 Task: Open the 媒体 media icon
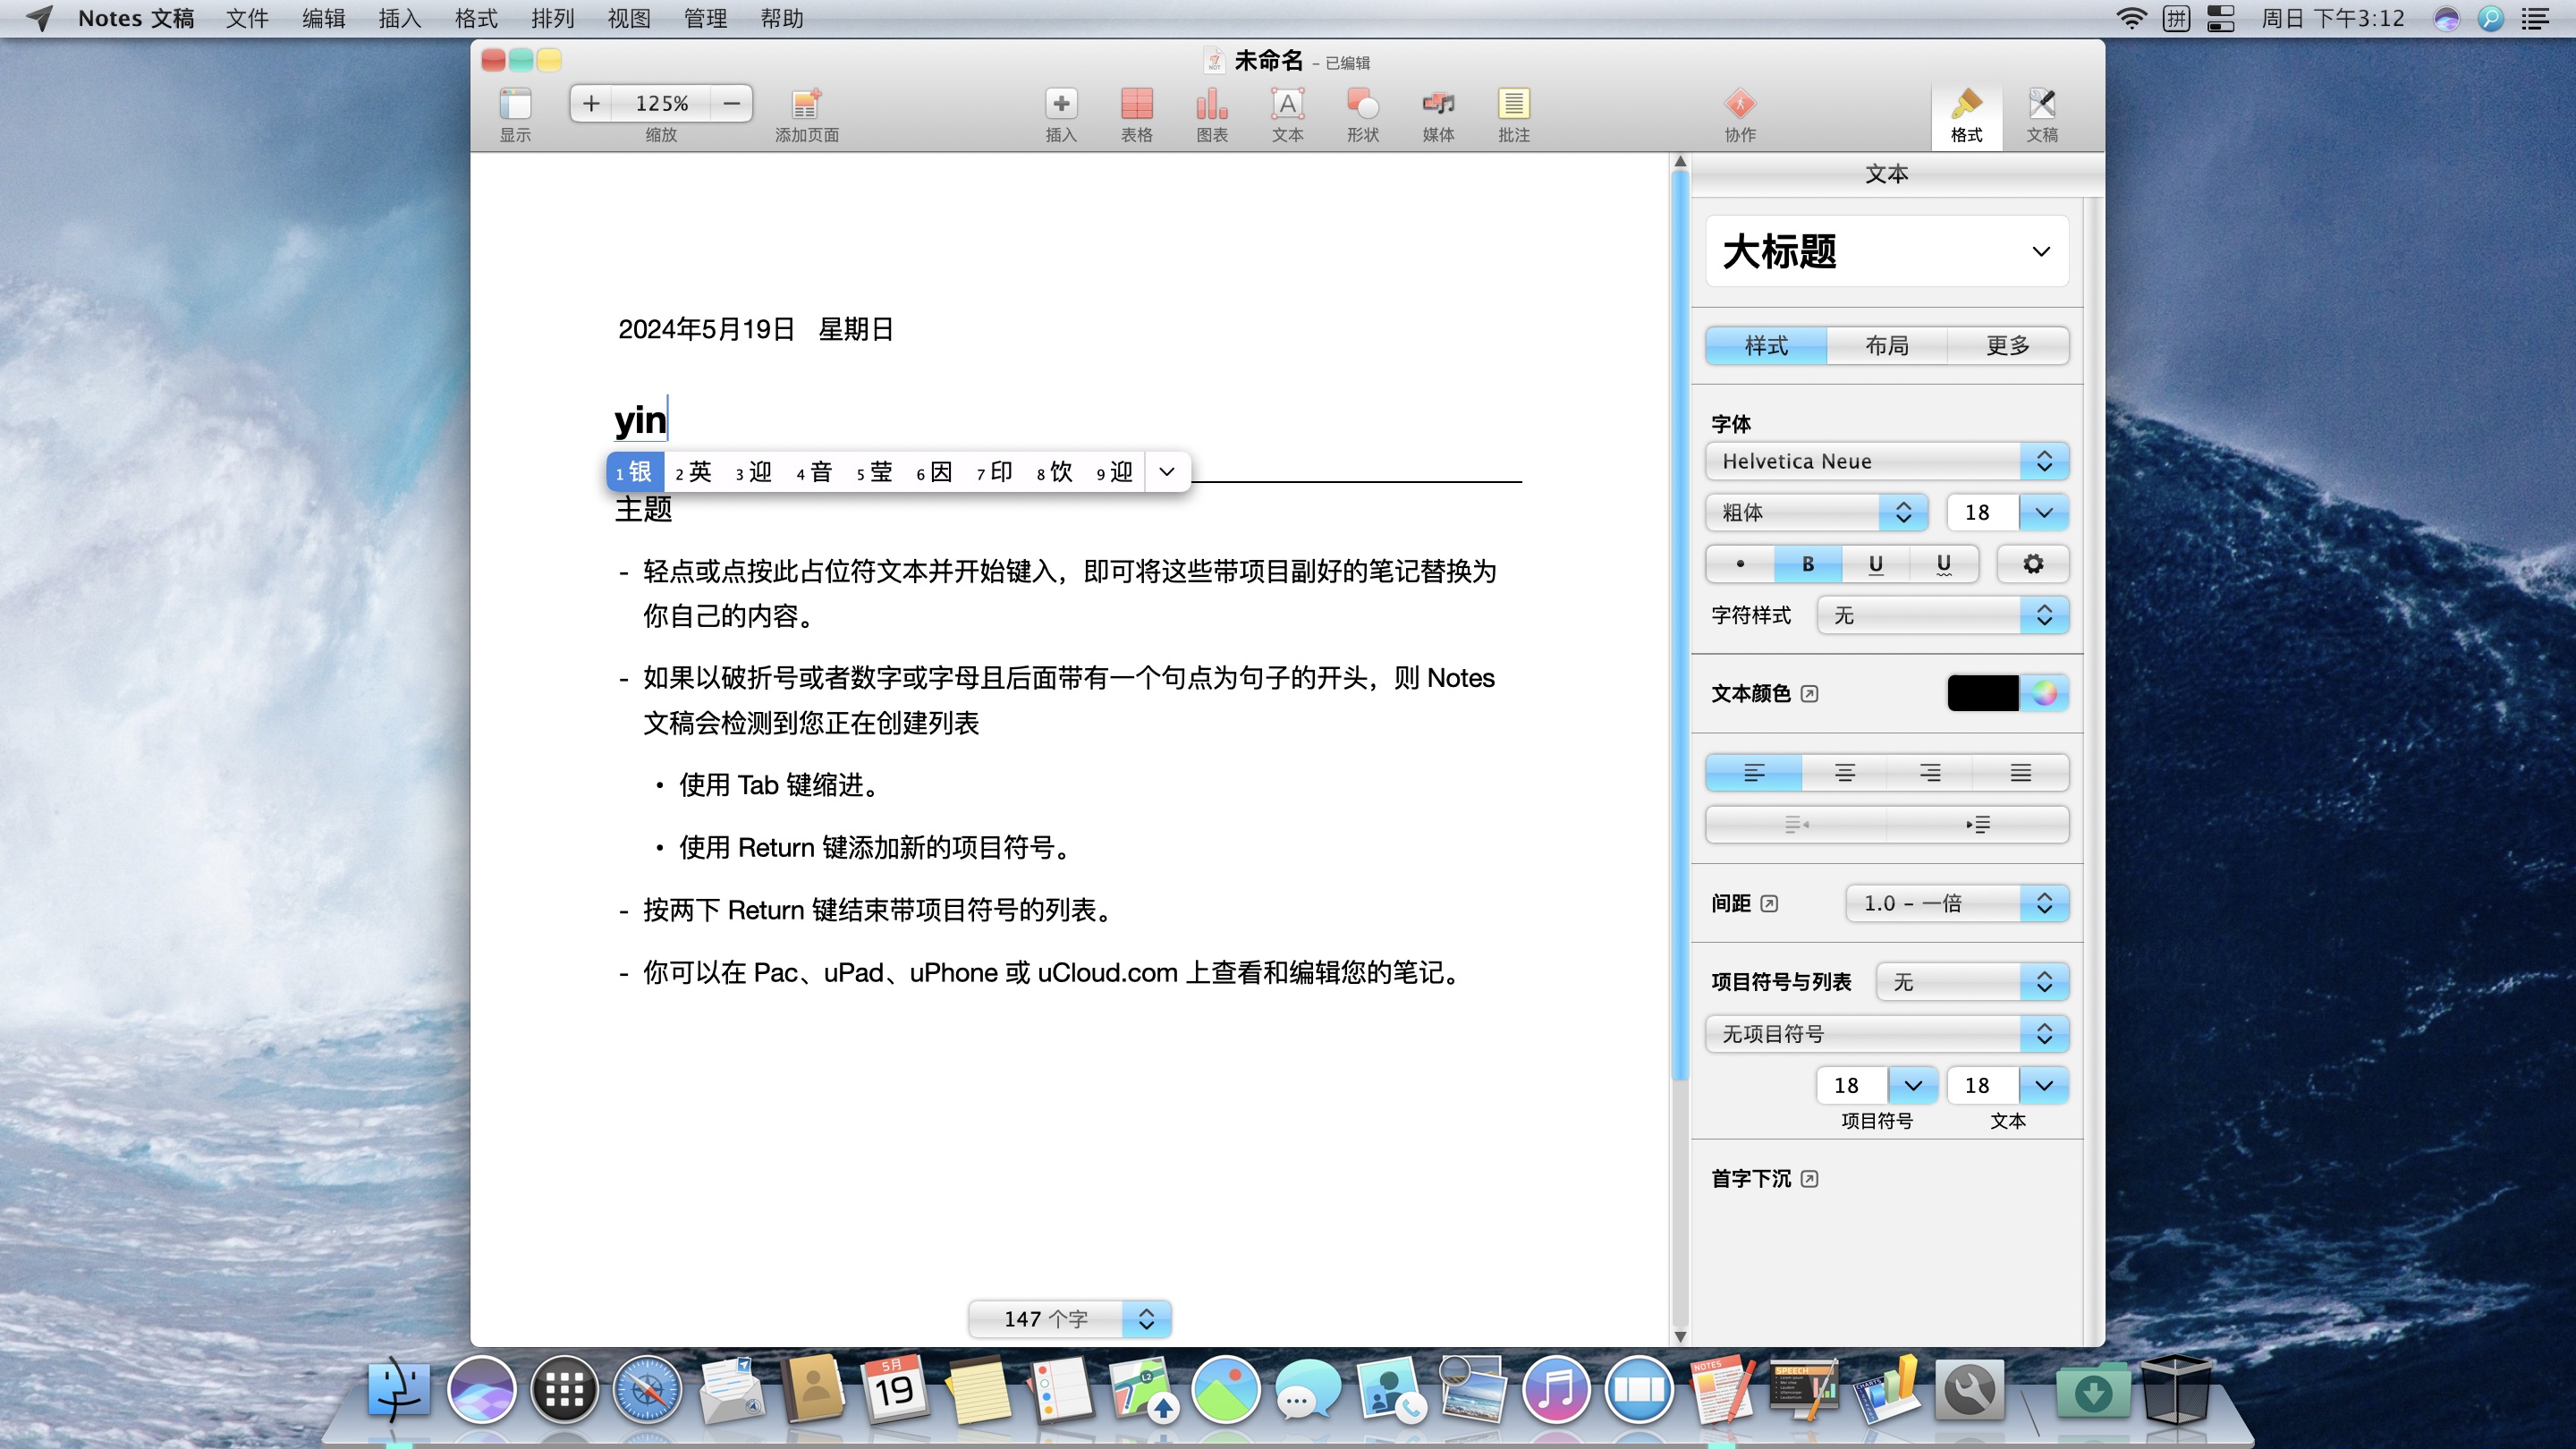click(1438, 104)
